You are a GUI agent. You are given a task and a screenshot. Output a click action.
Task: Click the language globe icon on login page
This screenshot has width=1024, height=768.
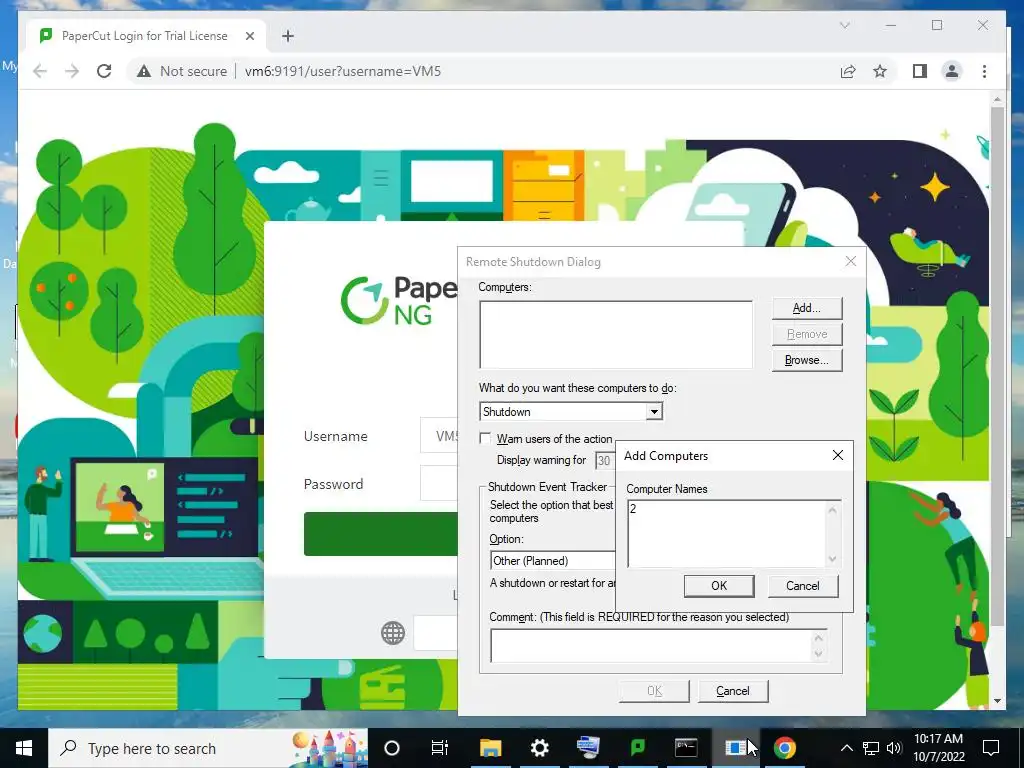pyautogui.click(x=393, y=633)
